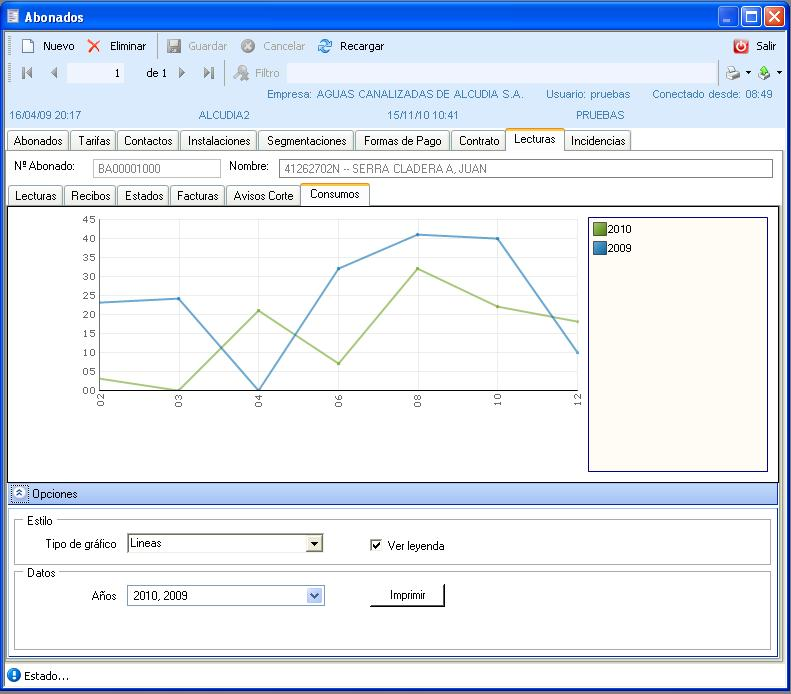
Task: Click the green 2010 legend swatch
Action: (600, 229)
